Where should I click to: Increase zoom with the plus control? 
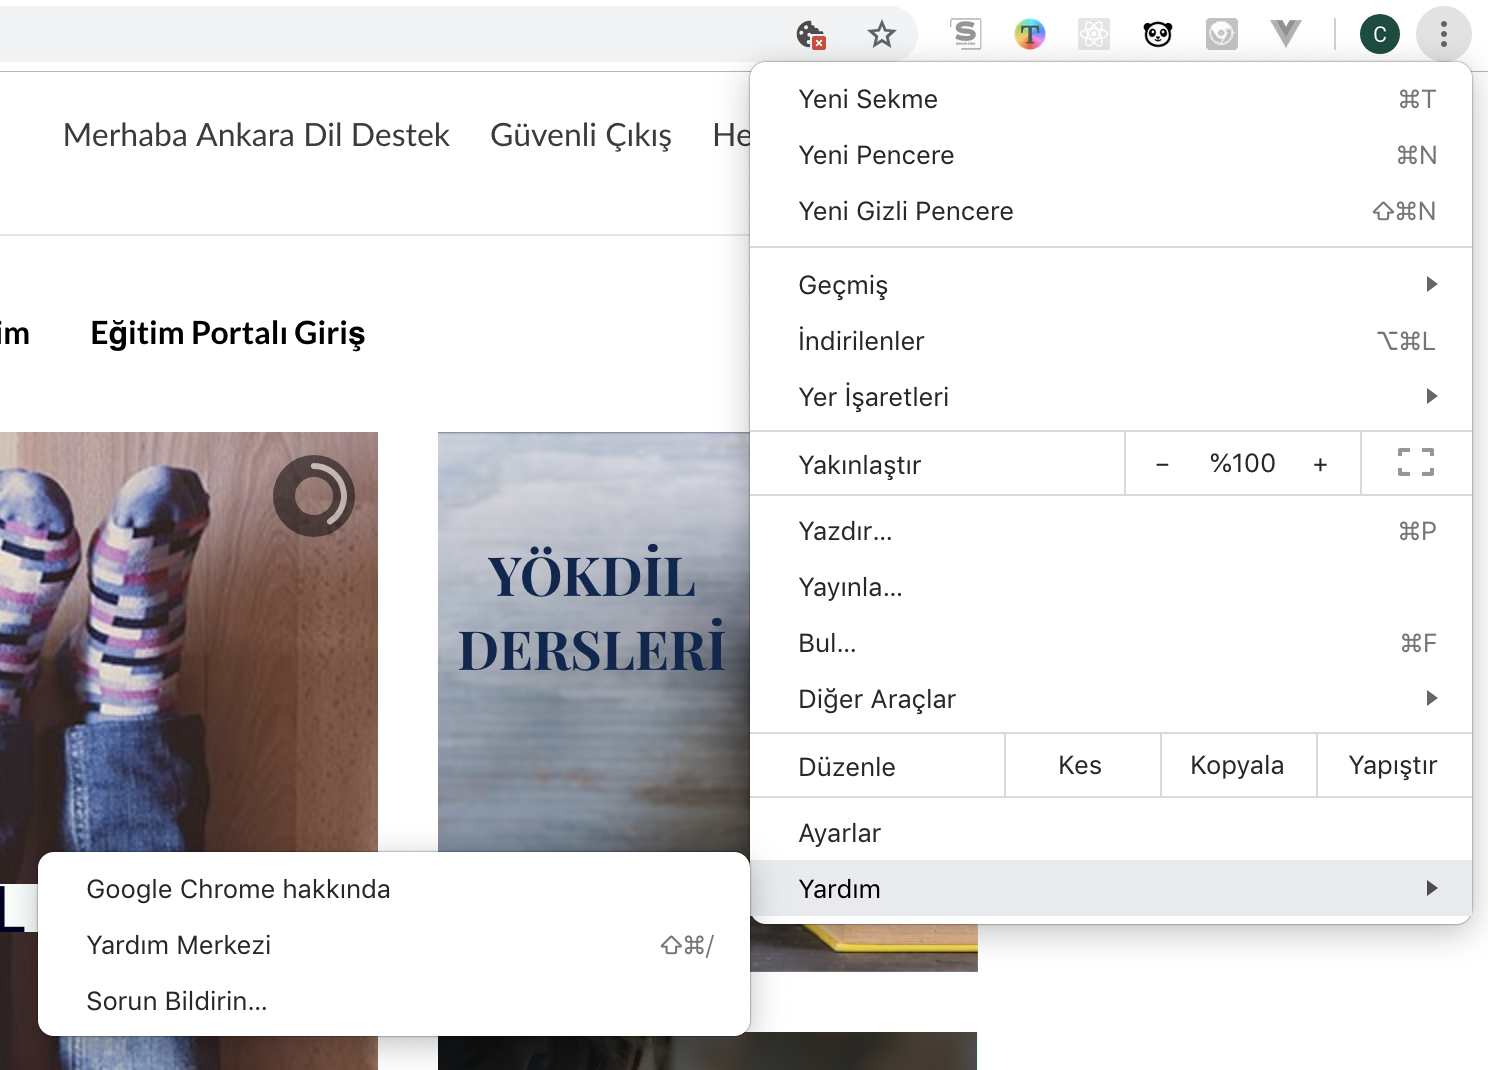coord(1320,463)
